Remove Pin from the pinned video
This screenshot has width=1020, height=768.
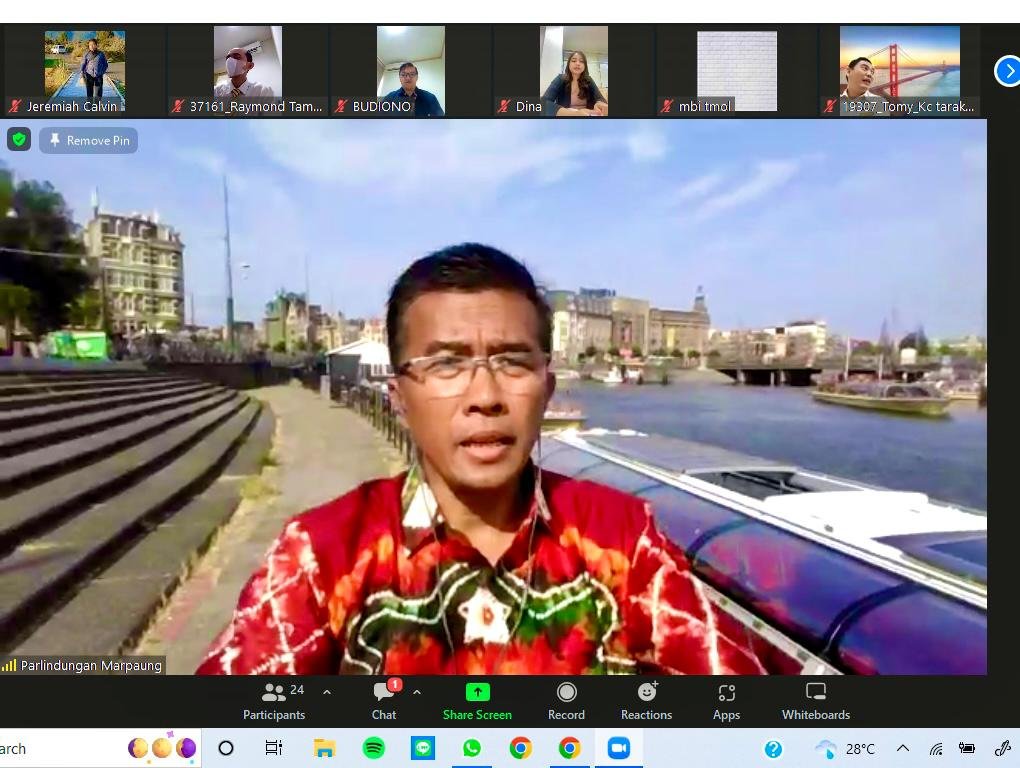pyautogui.click(x=89, y=140)
